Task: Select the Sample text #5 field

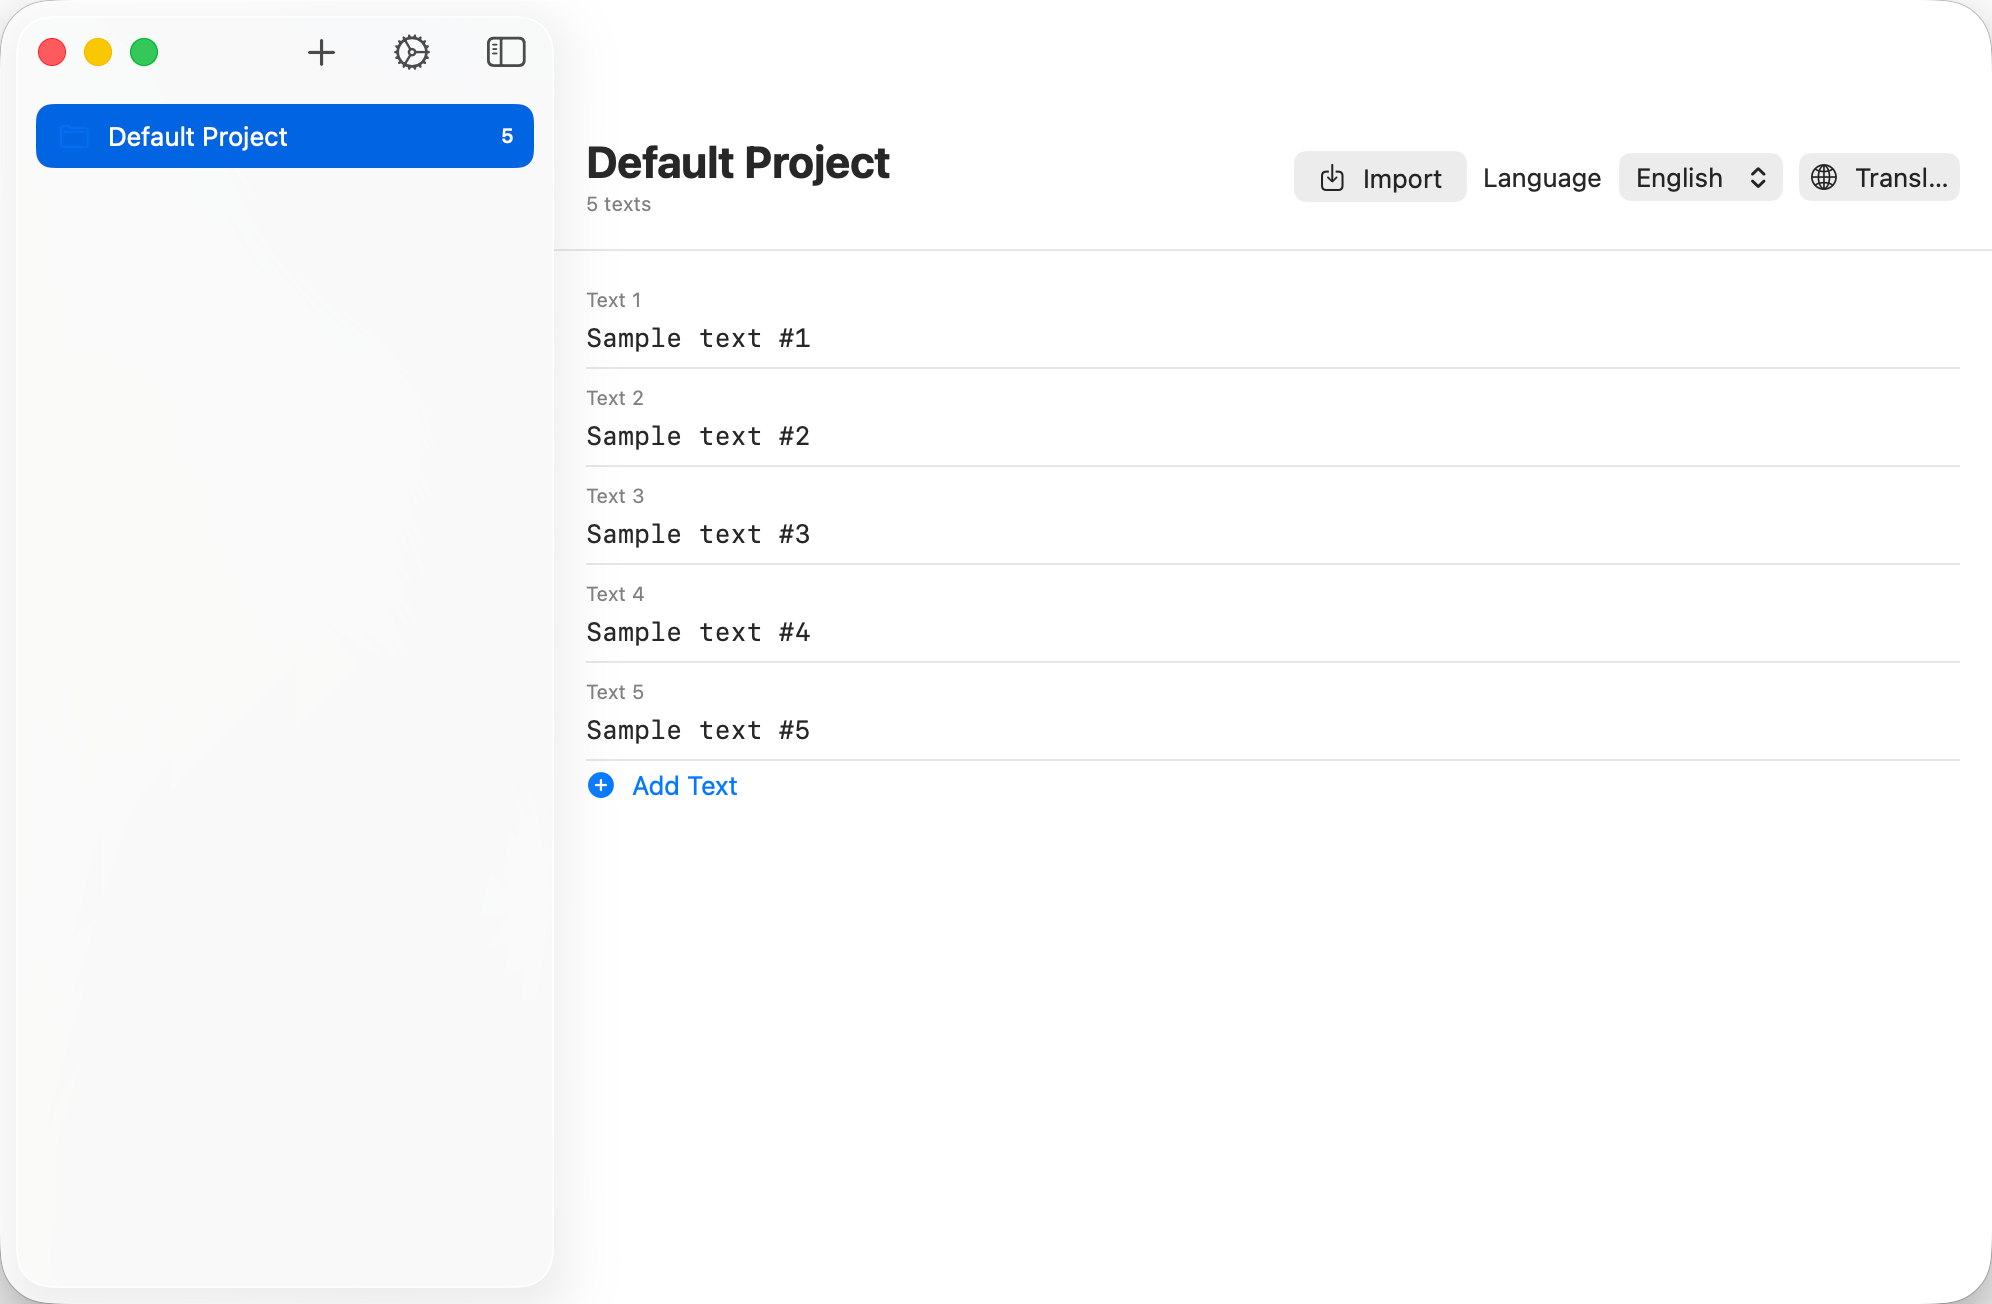Action: [698, 730]
